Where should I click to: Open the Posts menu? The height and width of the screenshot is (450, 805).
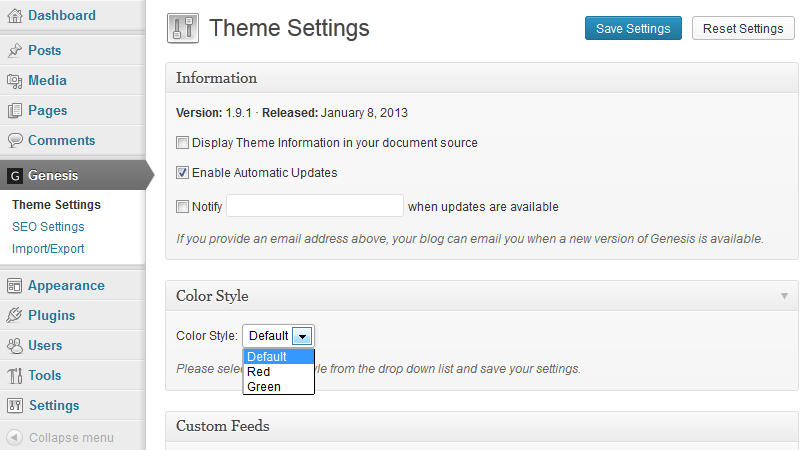(x=72, y=50)
